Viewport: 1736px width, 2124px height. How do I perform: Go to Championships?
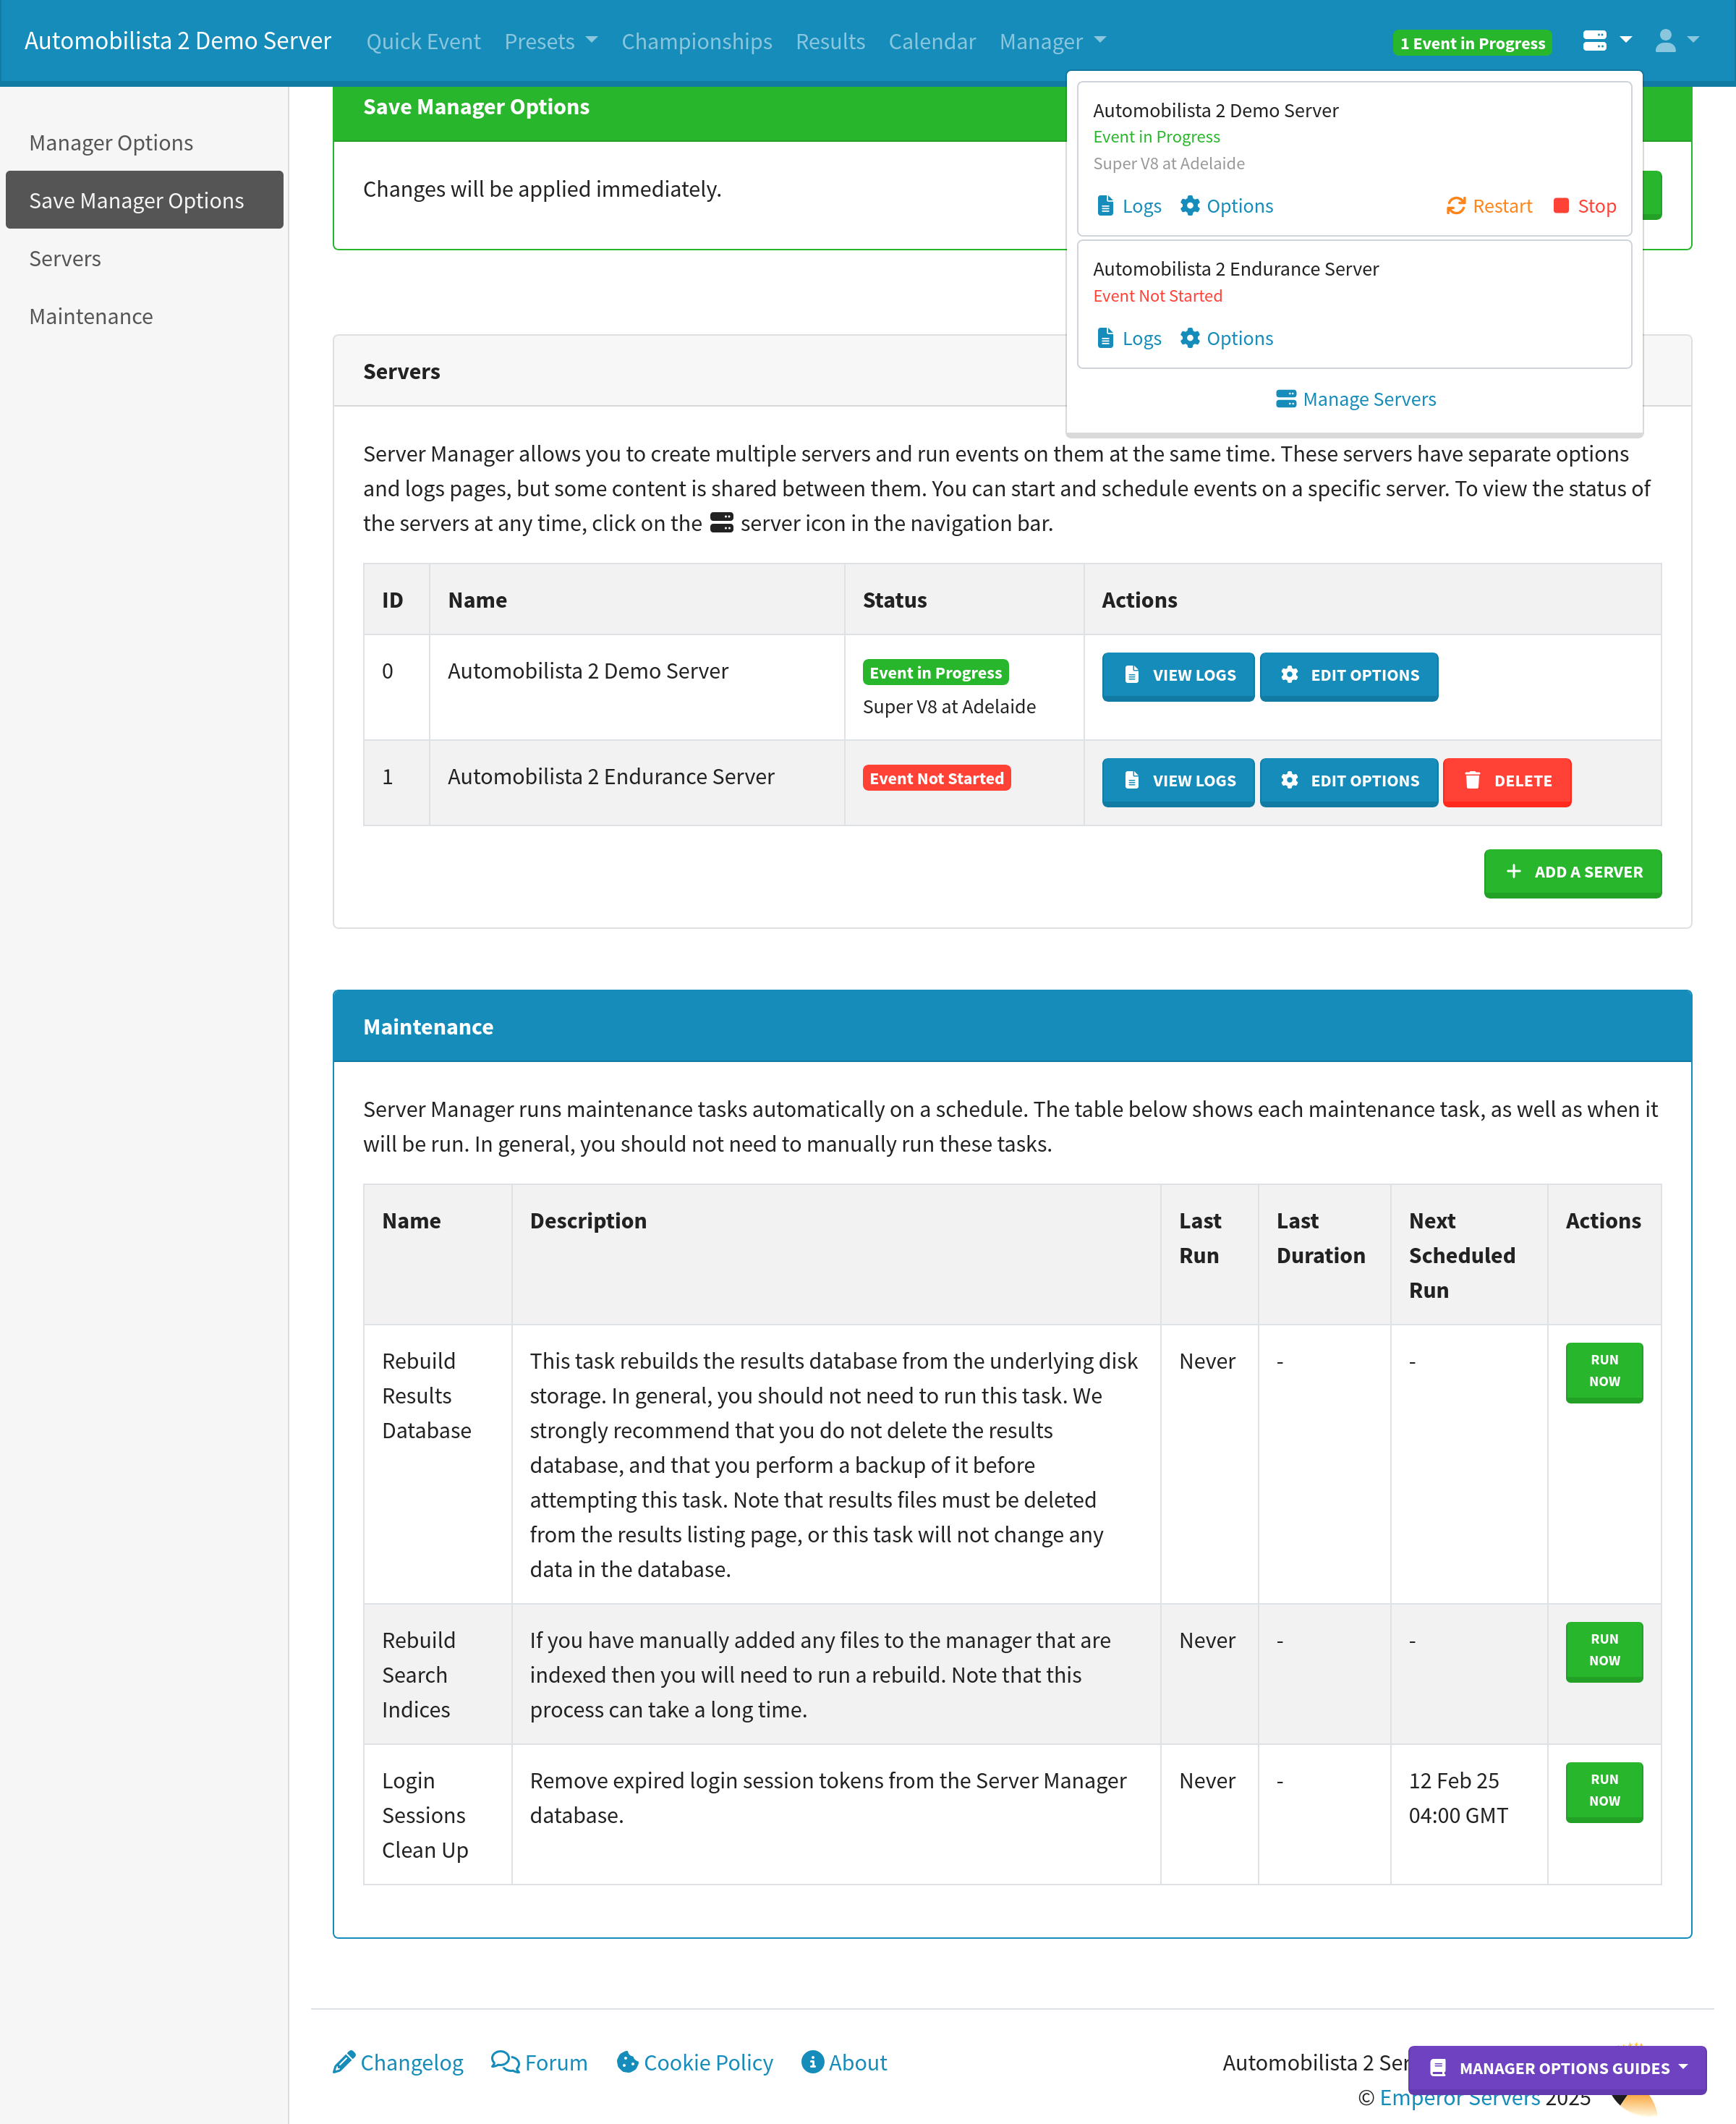tap(696, 41)
